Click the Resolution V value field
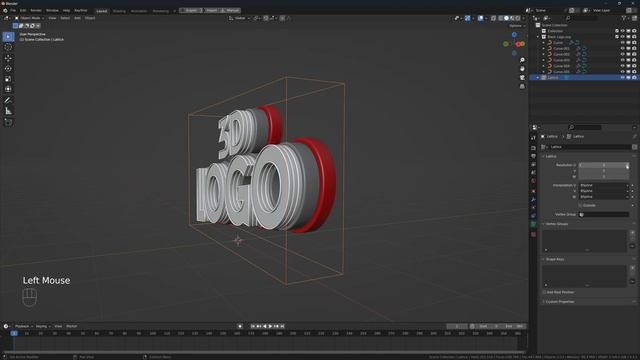Viewport: 640px width, 360px height. coord(604,171)
